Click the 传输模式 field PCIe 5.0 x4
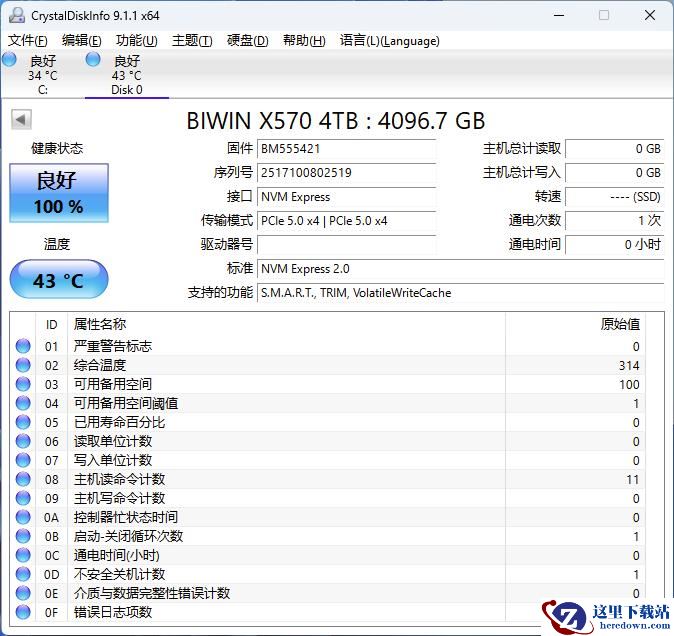674x636 pixels. pyautogui.click(x=346, y=221)
